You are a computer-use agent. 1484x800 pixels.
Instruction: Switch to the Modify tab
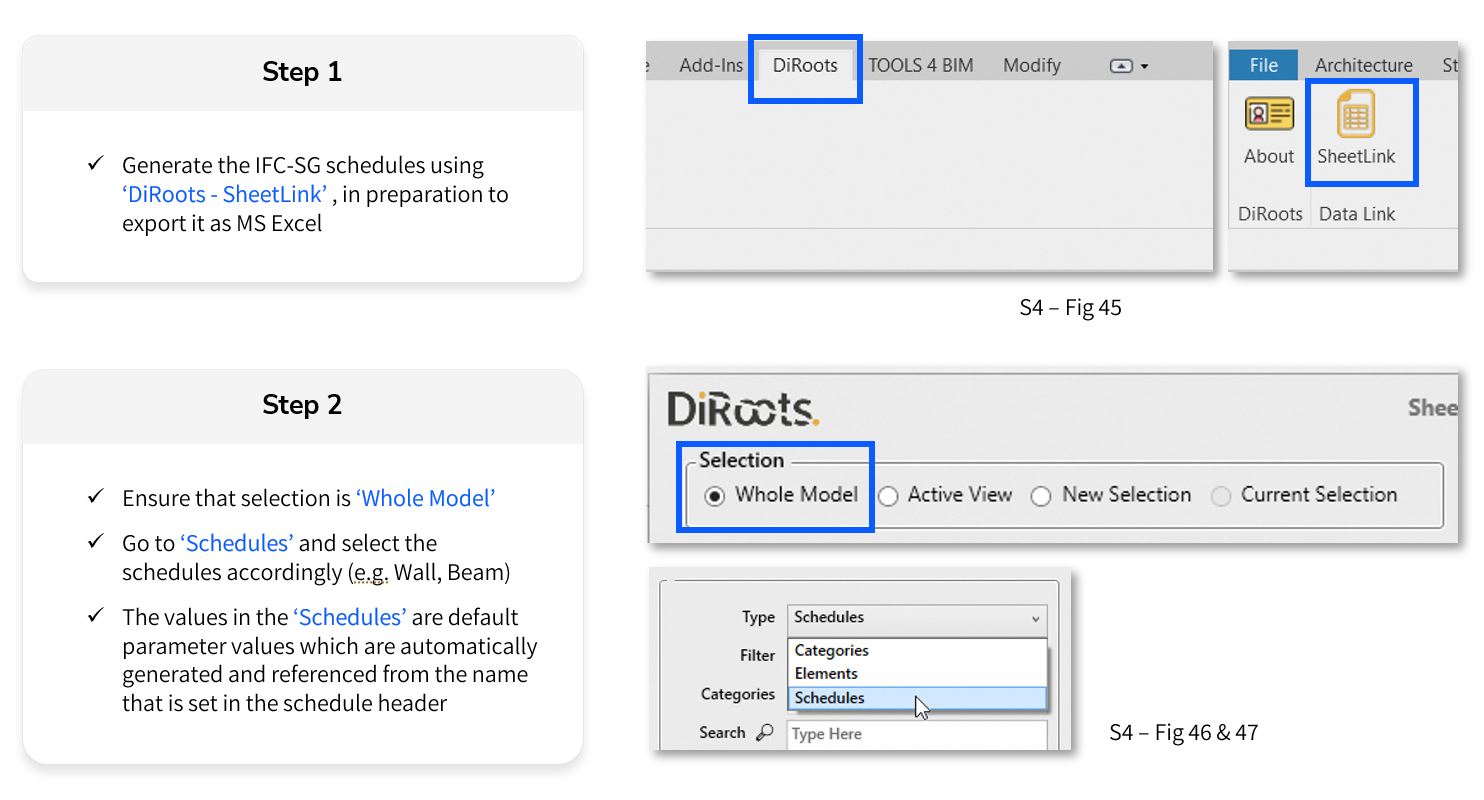point(1031,66)
